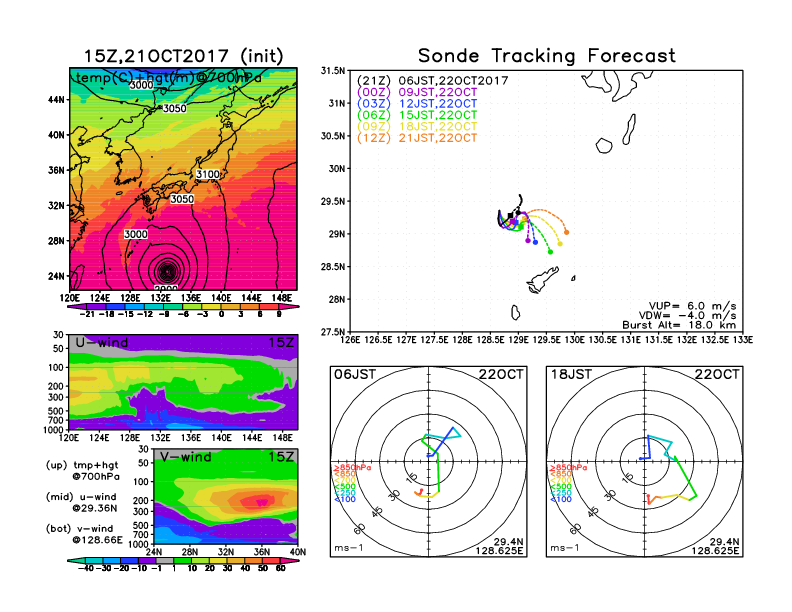The height and width of the screenshot is (612, 792).
Task: Click the green 06Z balloon landing dot
Action: tap(550, 252)
